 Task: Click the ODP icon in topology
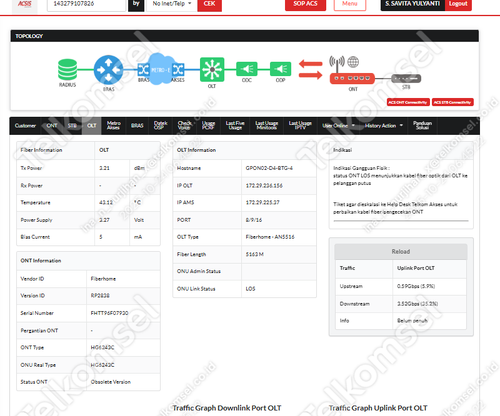point(280,69)
